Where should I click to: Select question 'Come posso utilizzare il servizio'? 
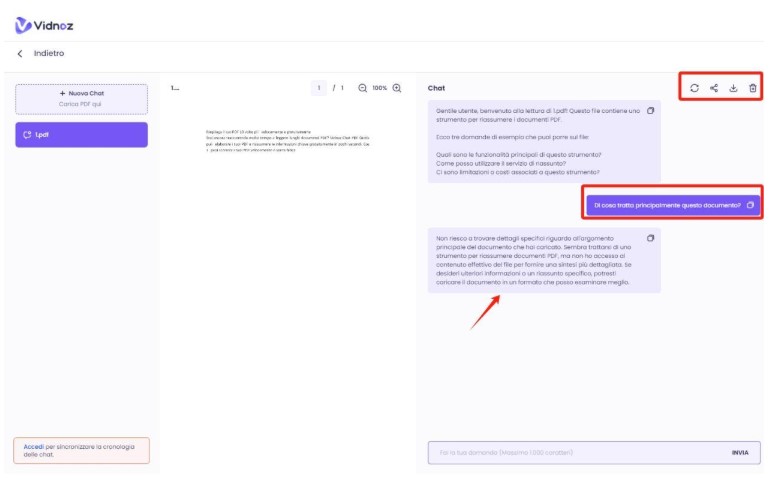point(501,163)
